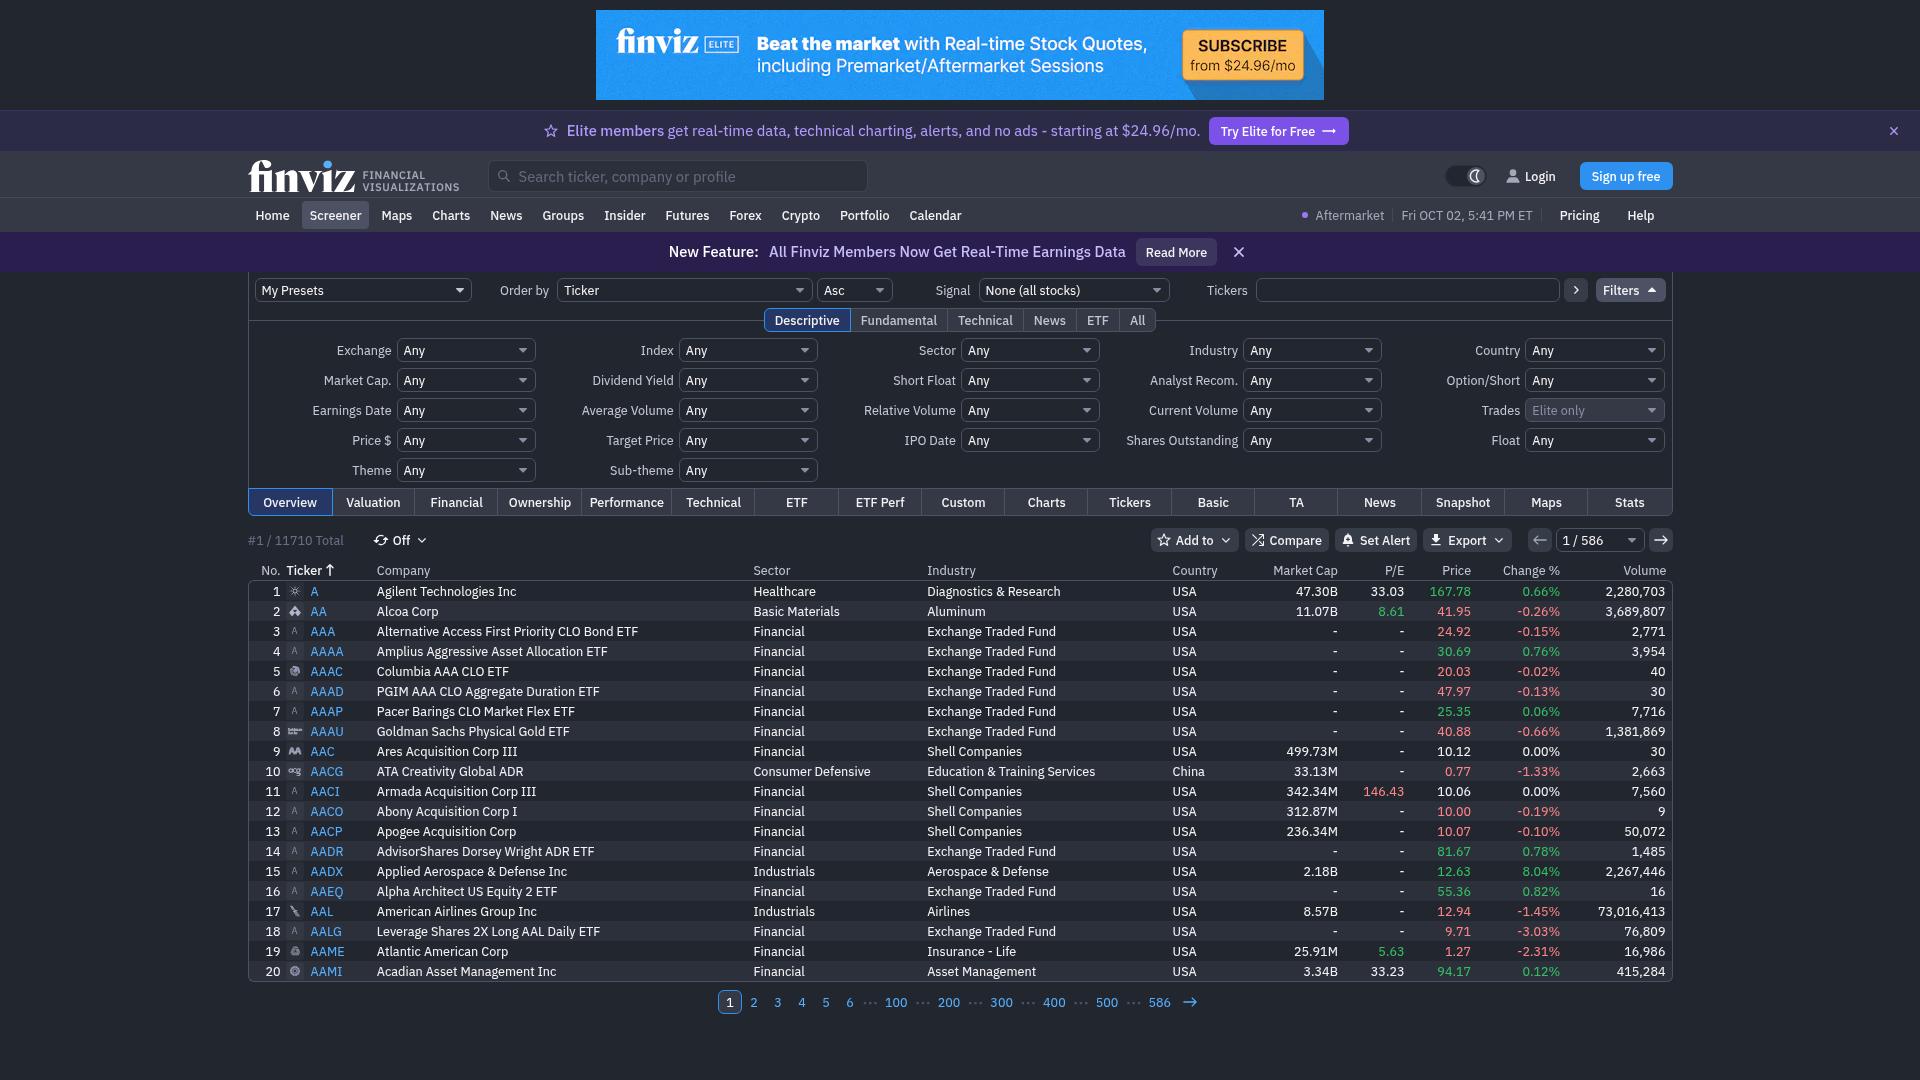Click the Goldman Sachs AAAU logo icon
This screenshot has width=1920, height=1080.
[295, 732]
